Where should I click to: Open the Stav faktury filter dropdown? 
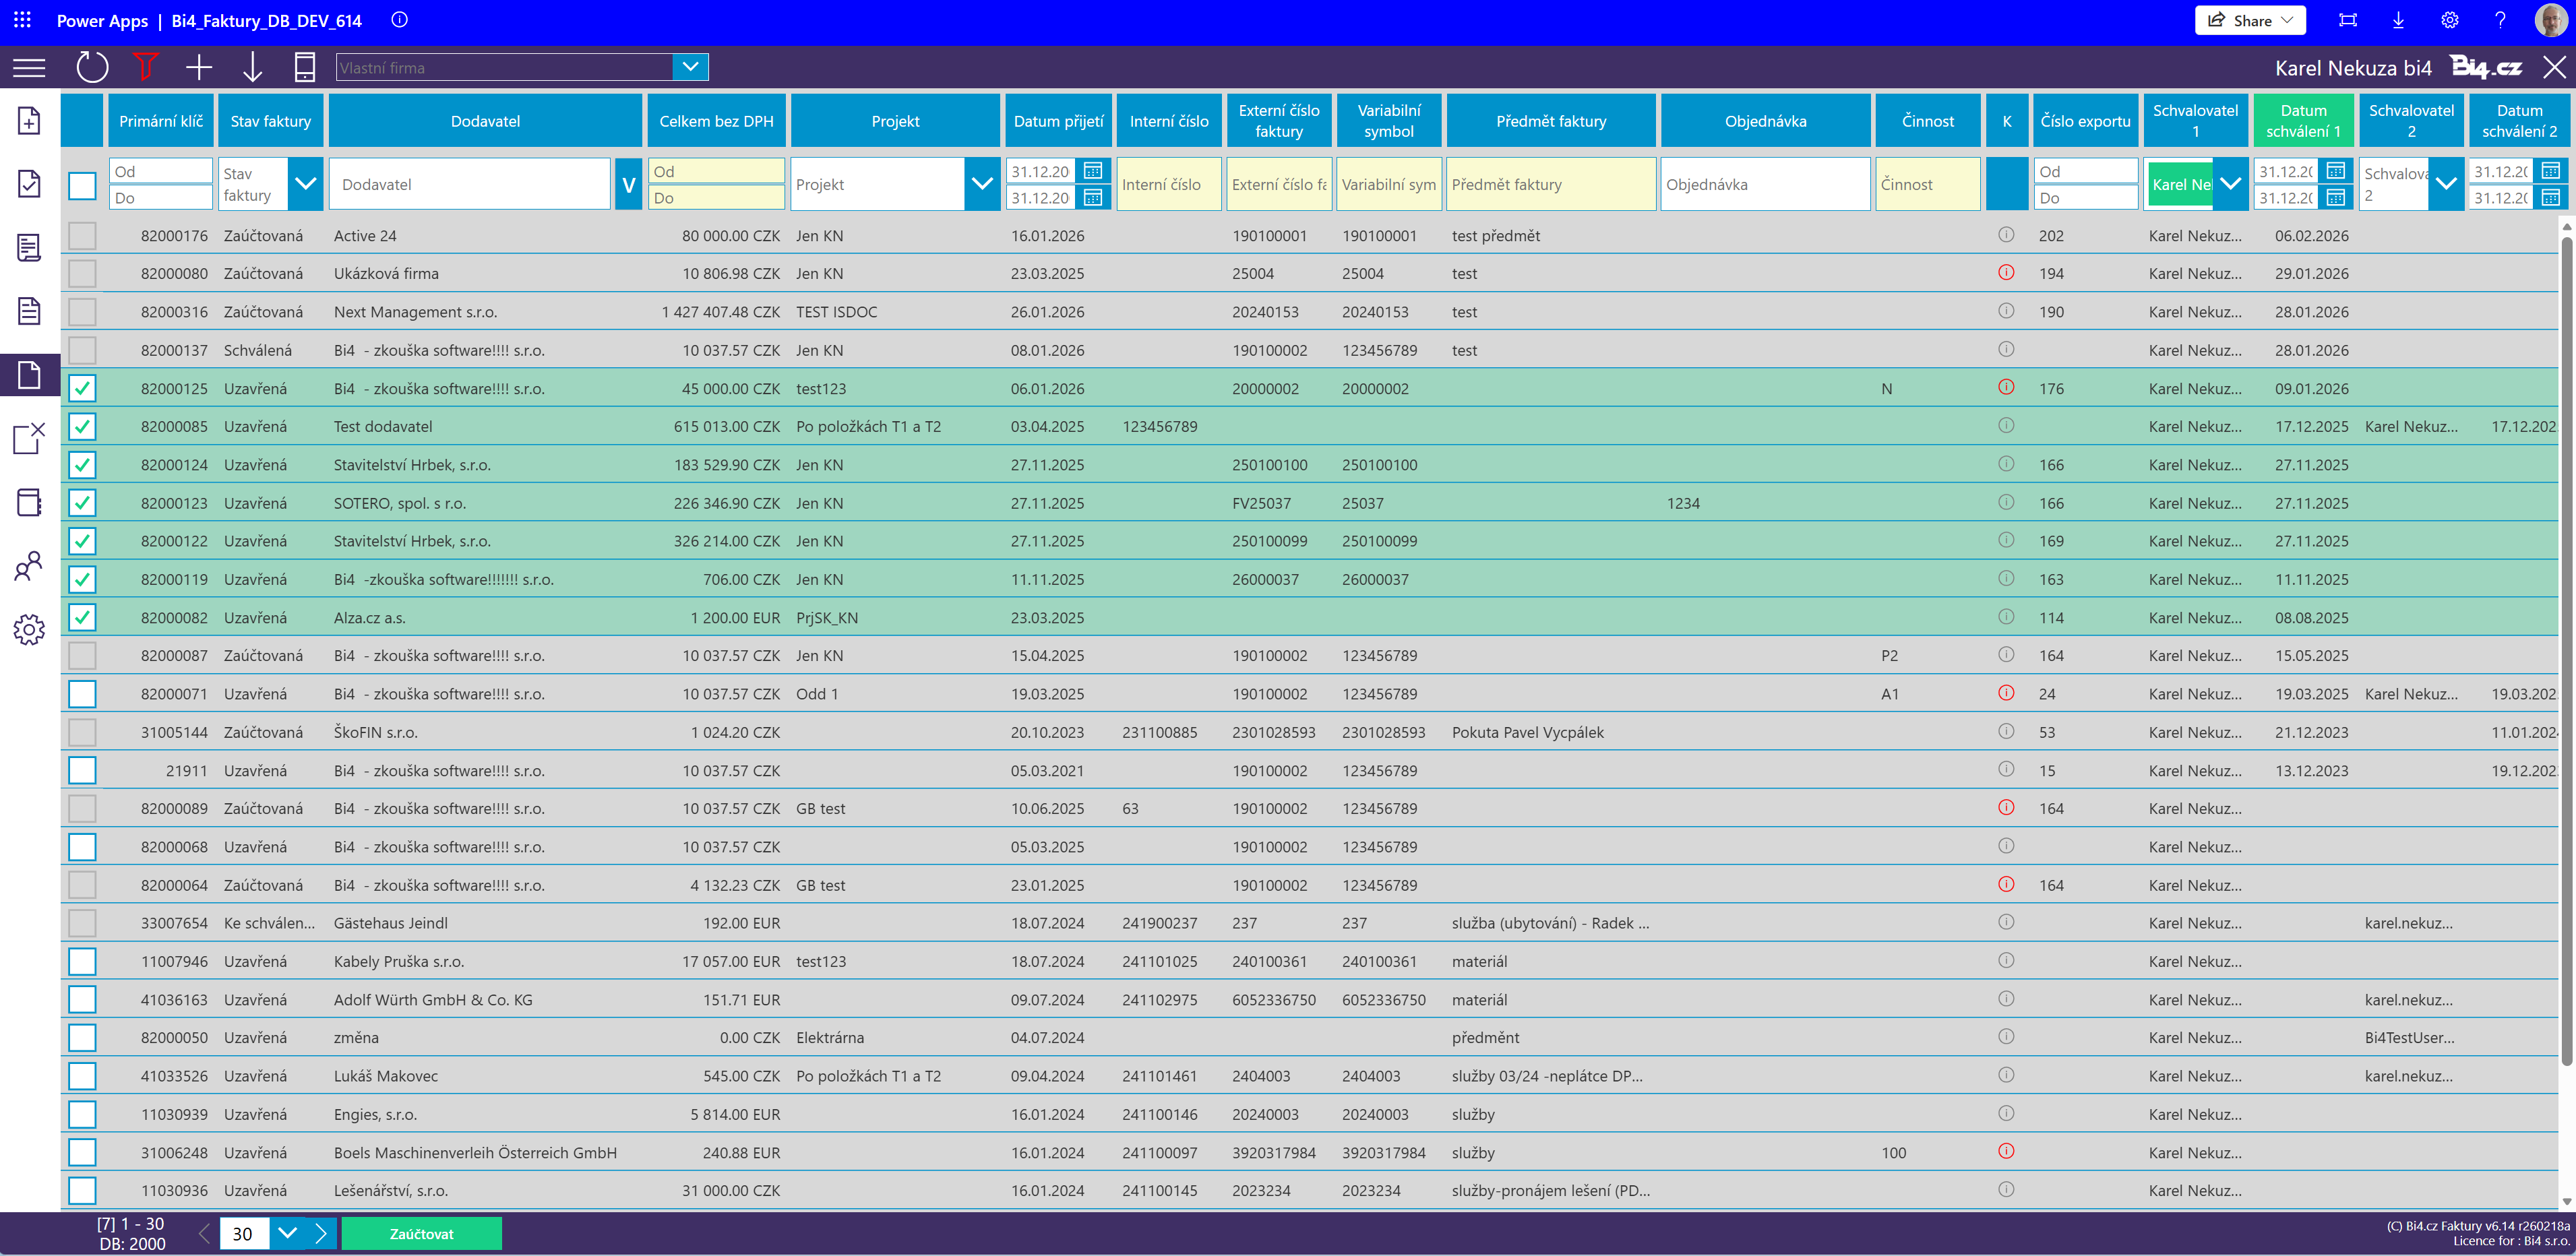coord(306,184)
